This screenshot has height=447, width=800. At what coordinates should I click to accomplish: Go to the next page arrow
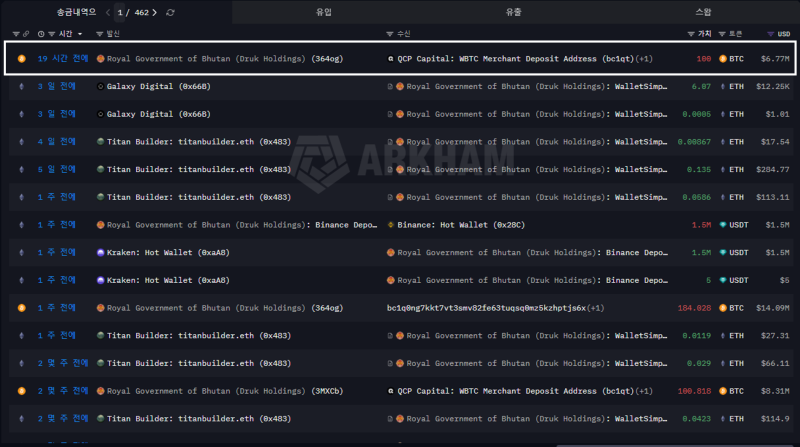click(x=155, y=12)
